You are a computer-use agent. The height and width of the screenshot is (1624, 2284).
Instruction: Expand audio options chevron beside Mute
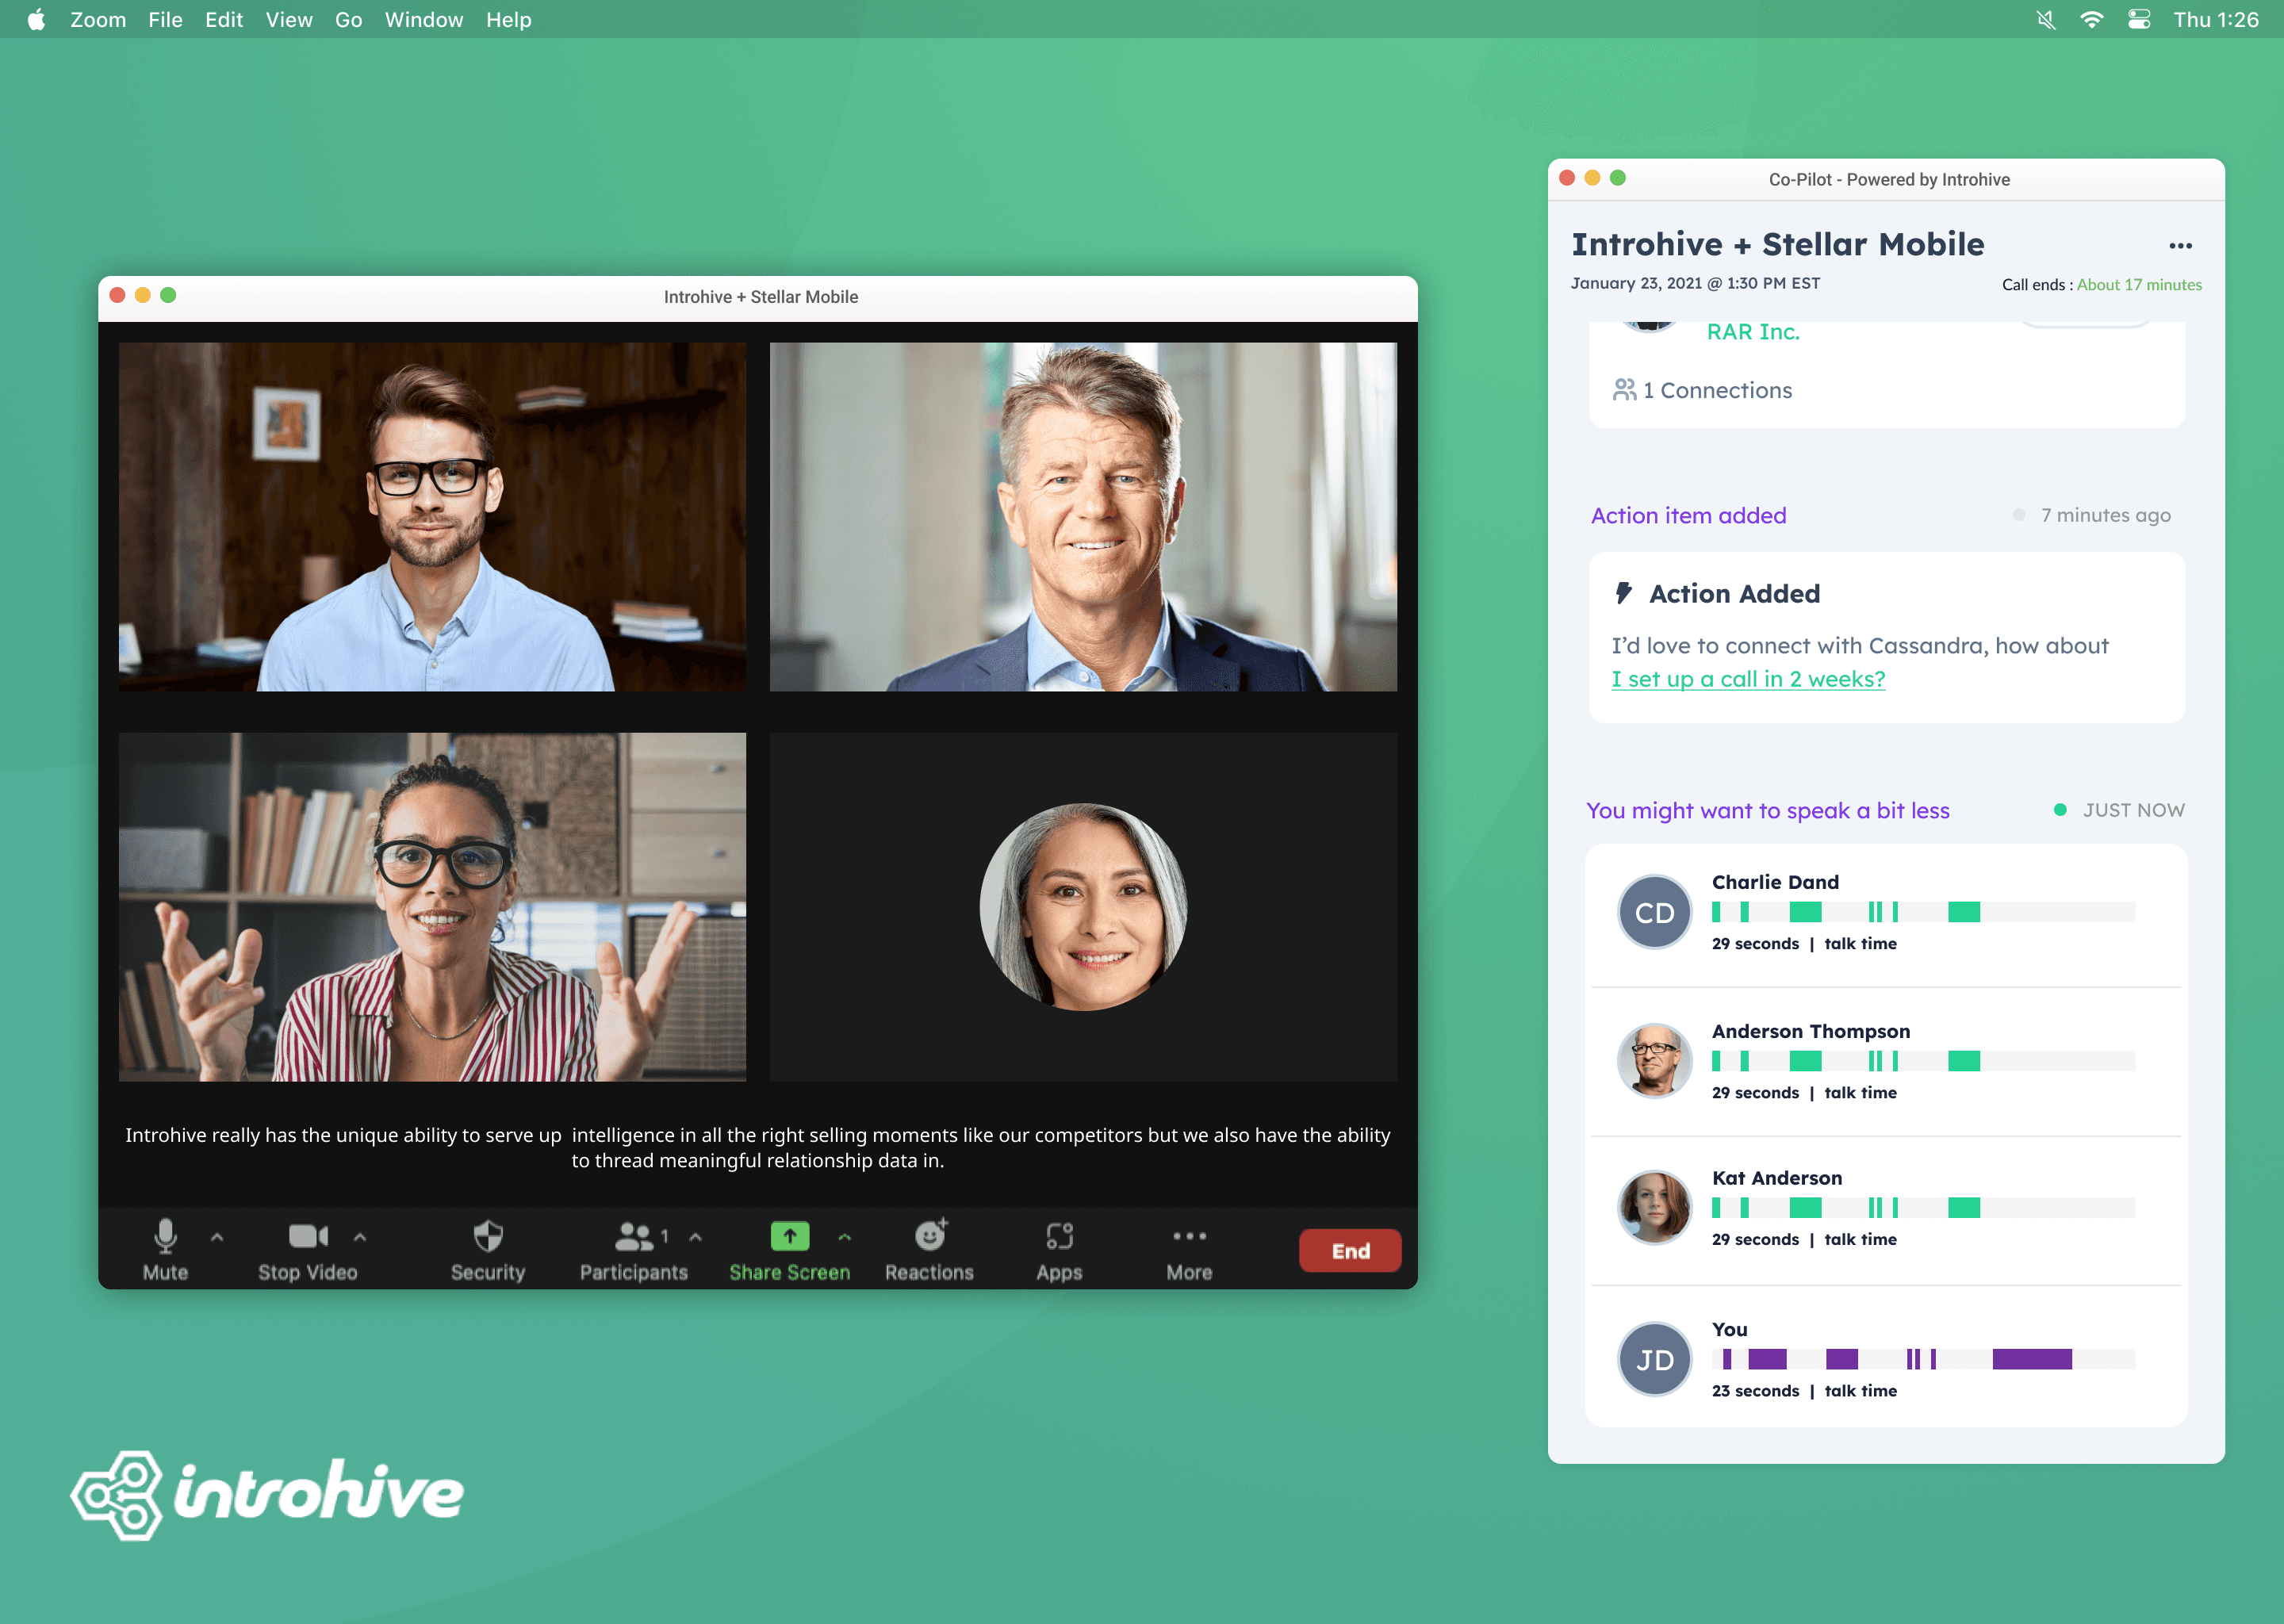point(217,1237)
